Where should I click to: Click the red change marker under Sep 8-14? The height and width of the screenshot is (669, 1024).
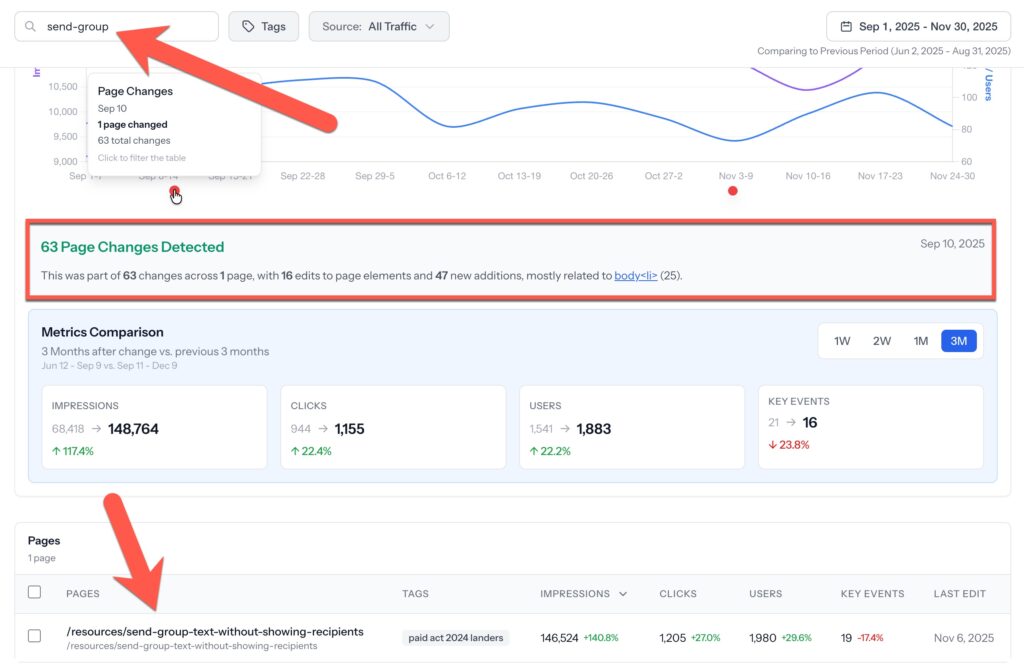click(175, 187)
